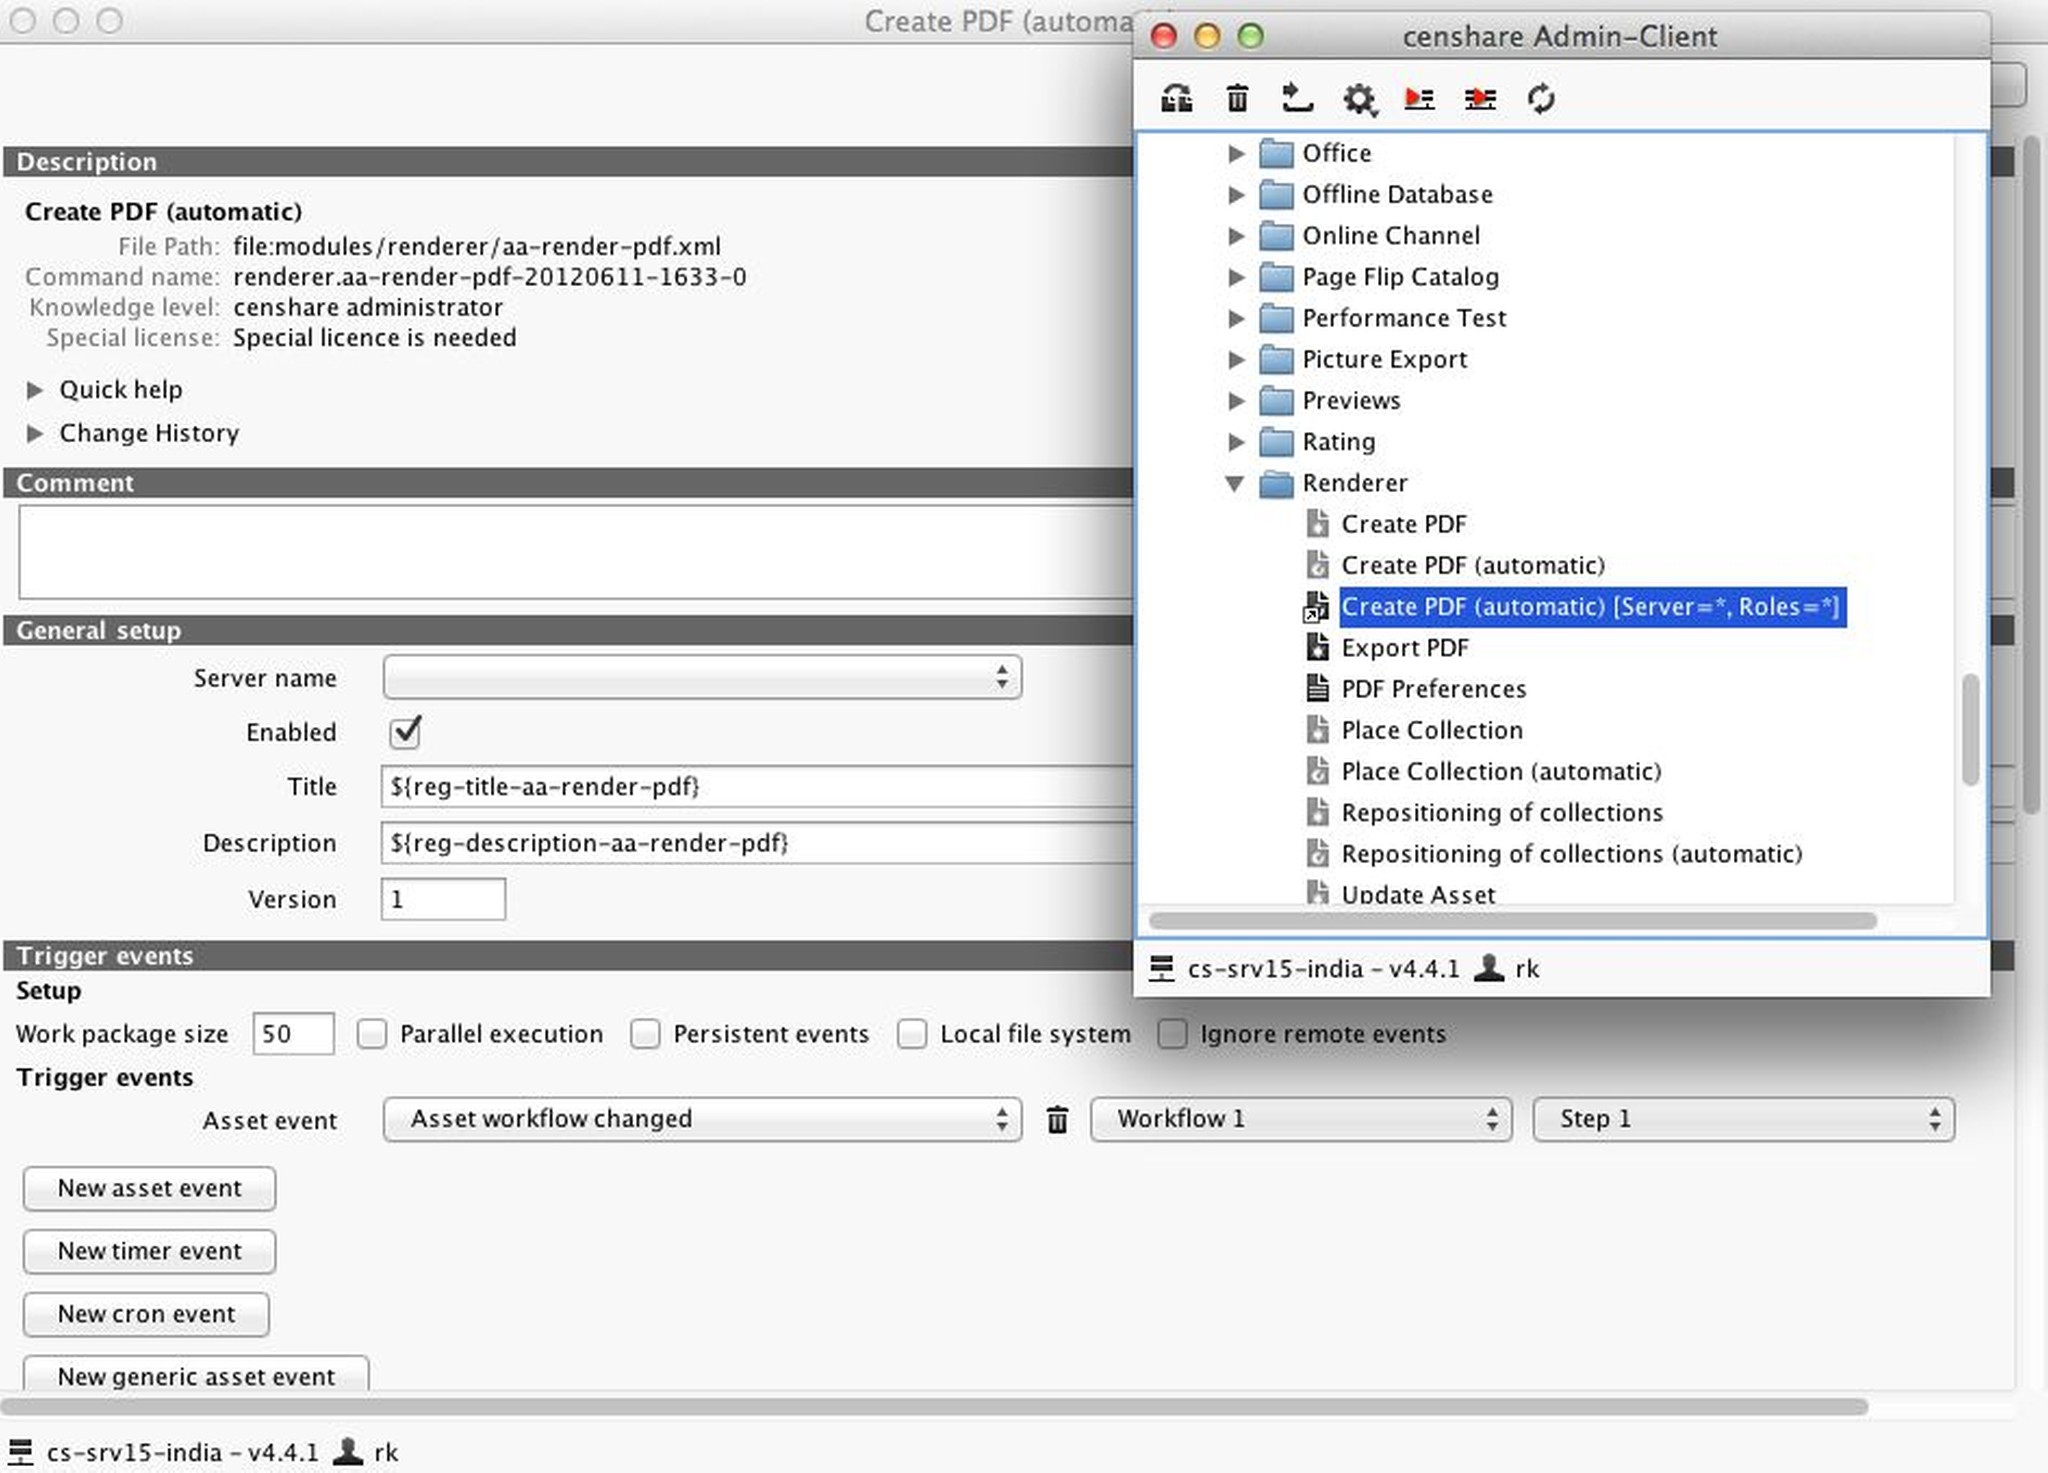This screenshot has height=1473, width=2048.
Task: Click the New cron event button
Action: 145,1313
